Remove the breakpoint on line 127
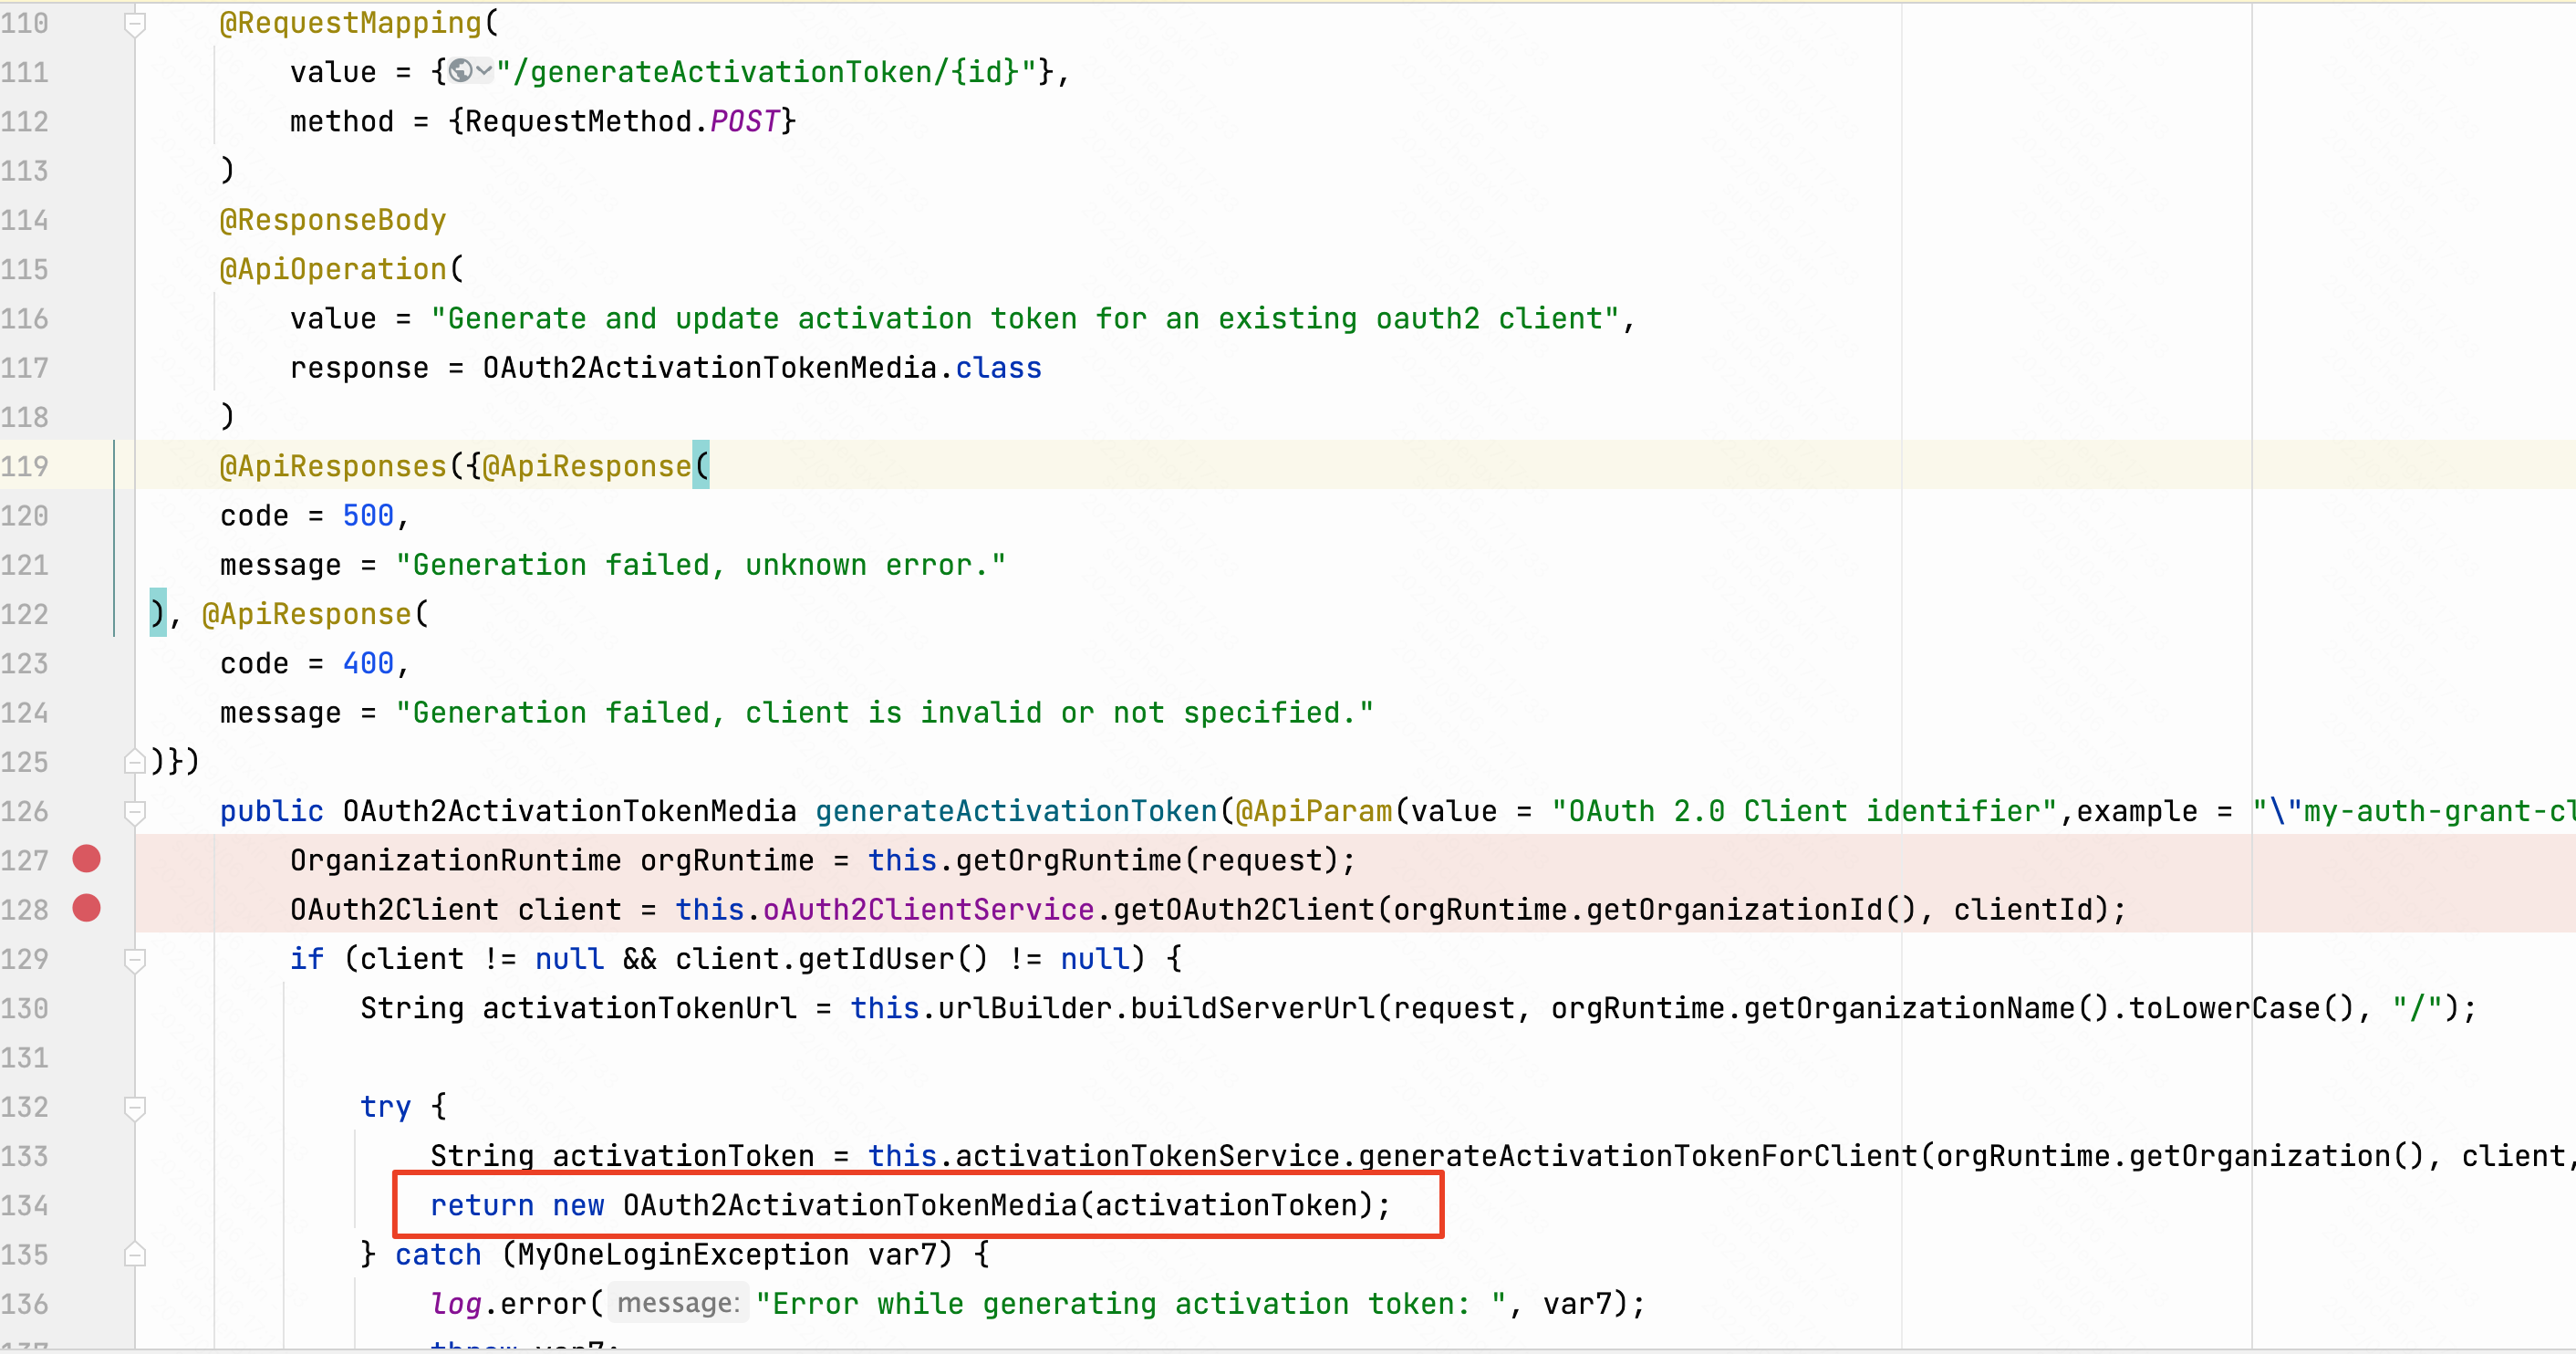The height and width of the screenshot is (1354, 2576). coord(87,859)
